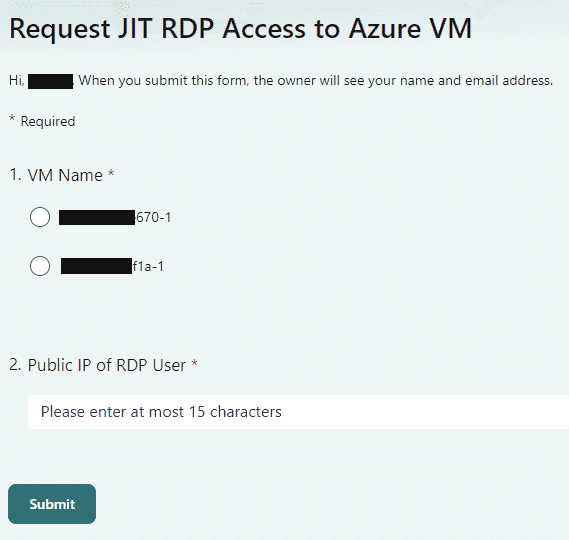This screenshot has height=540, width=569.
Task: Select the radio button for VM ending f1a-1
Action: click(x=40, y=266)
